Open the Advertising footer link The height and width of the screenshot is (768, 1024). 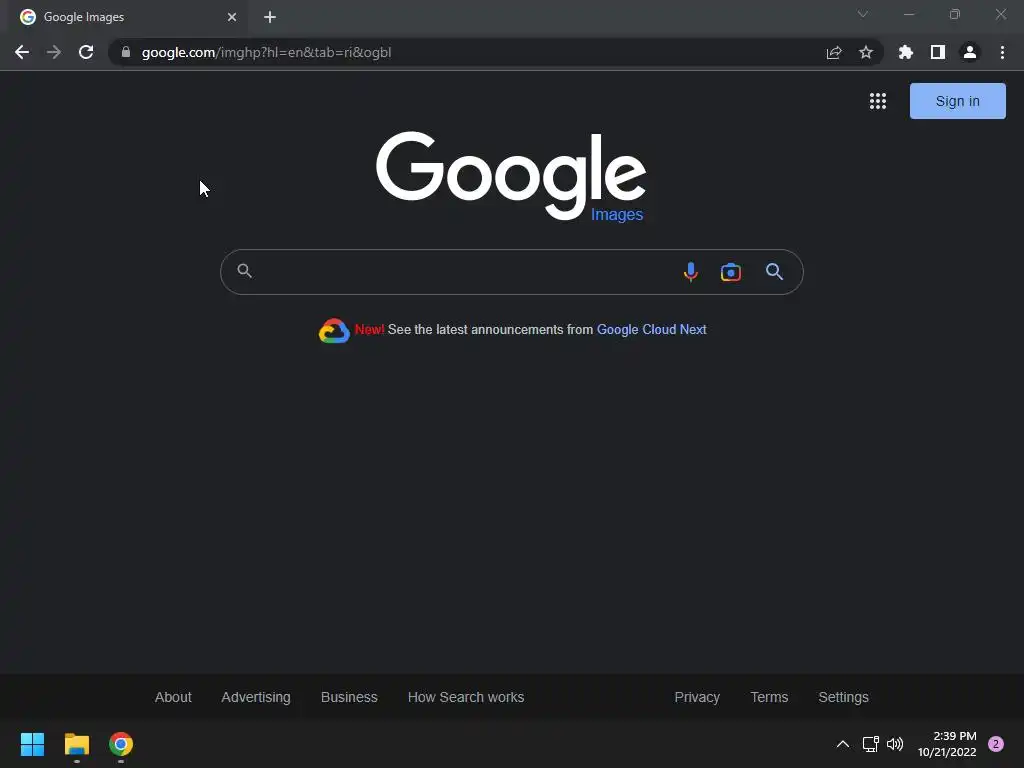pyautogui.click(x=256, y=697)
